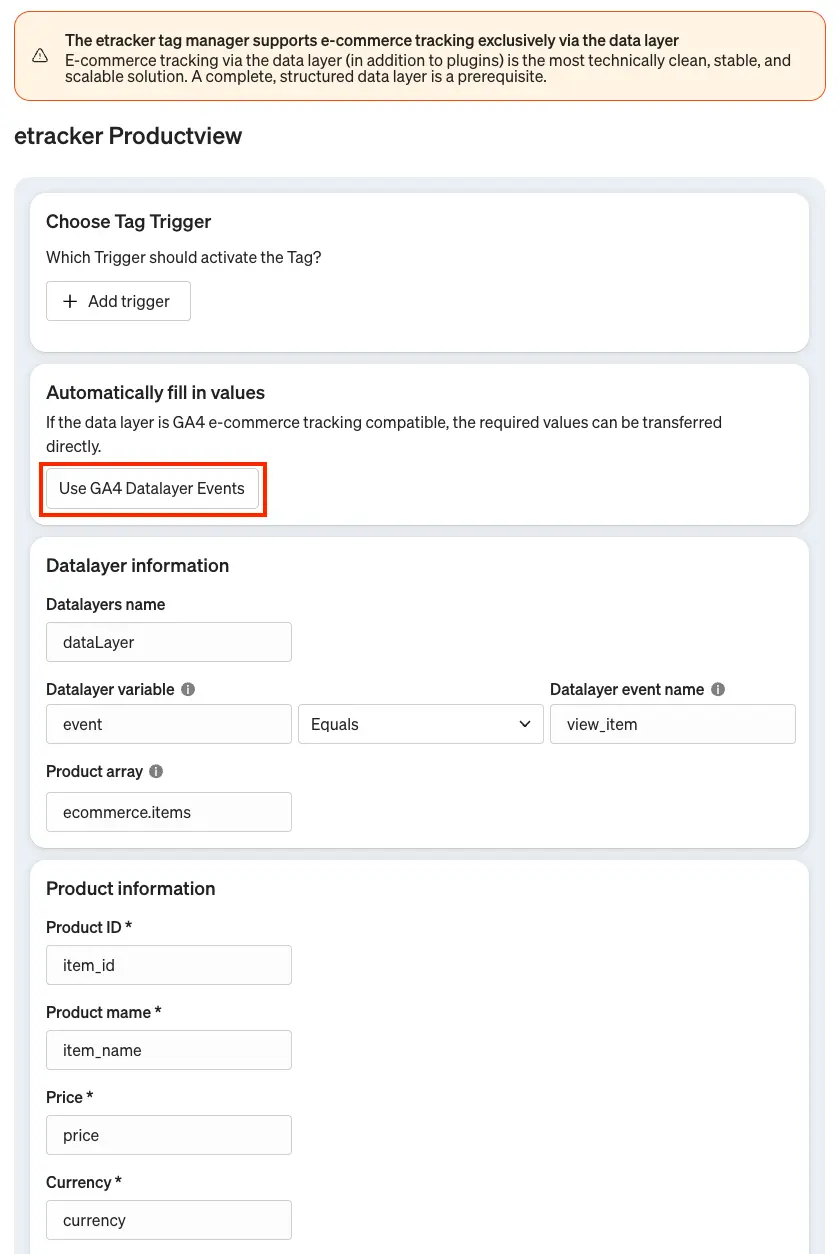839x1254 pixels.
Task: Focus the Currency input field
Action: coord(169,1220)
